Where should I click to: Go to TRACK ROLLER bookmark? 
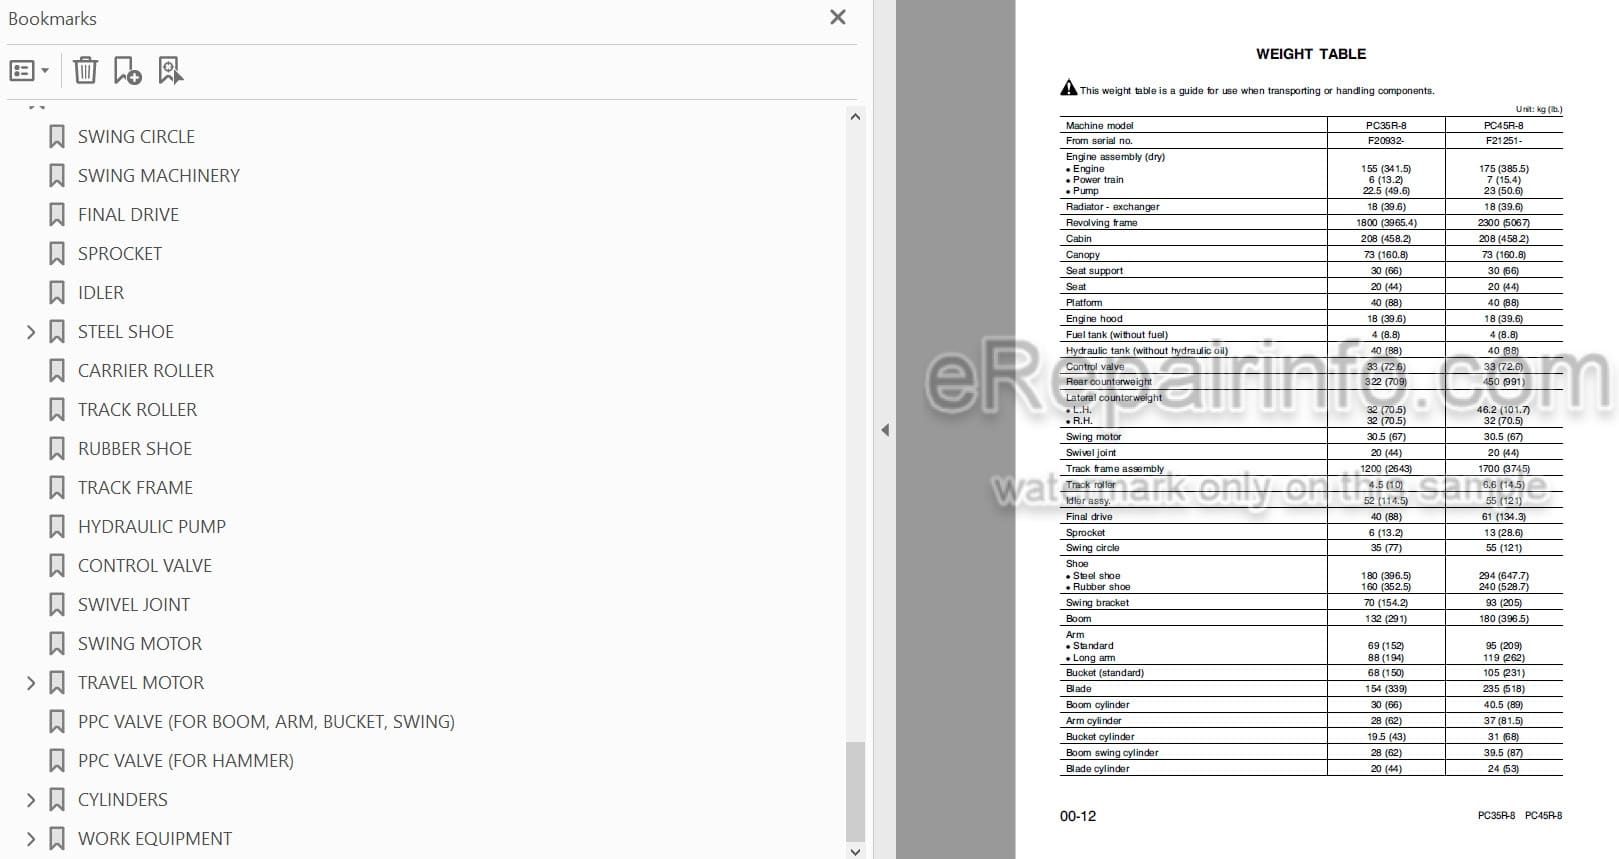[x=137, y=410]
